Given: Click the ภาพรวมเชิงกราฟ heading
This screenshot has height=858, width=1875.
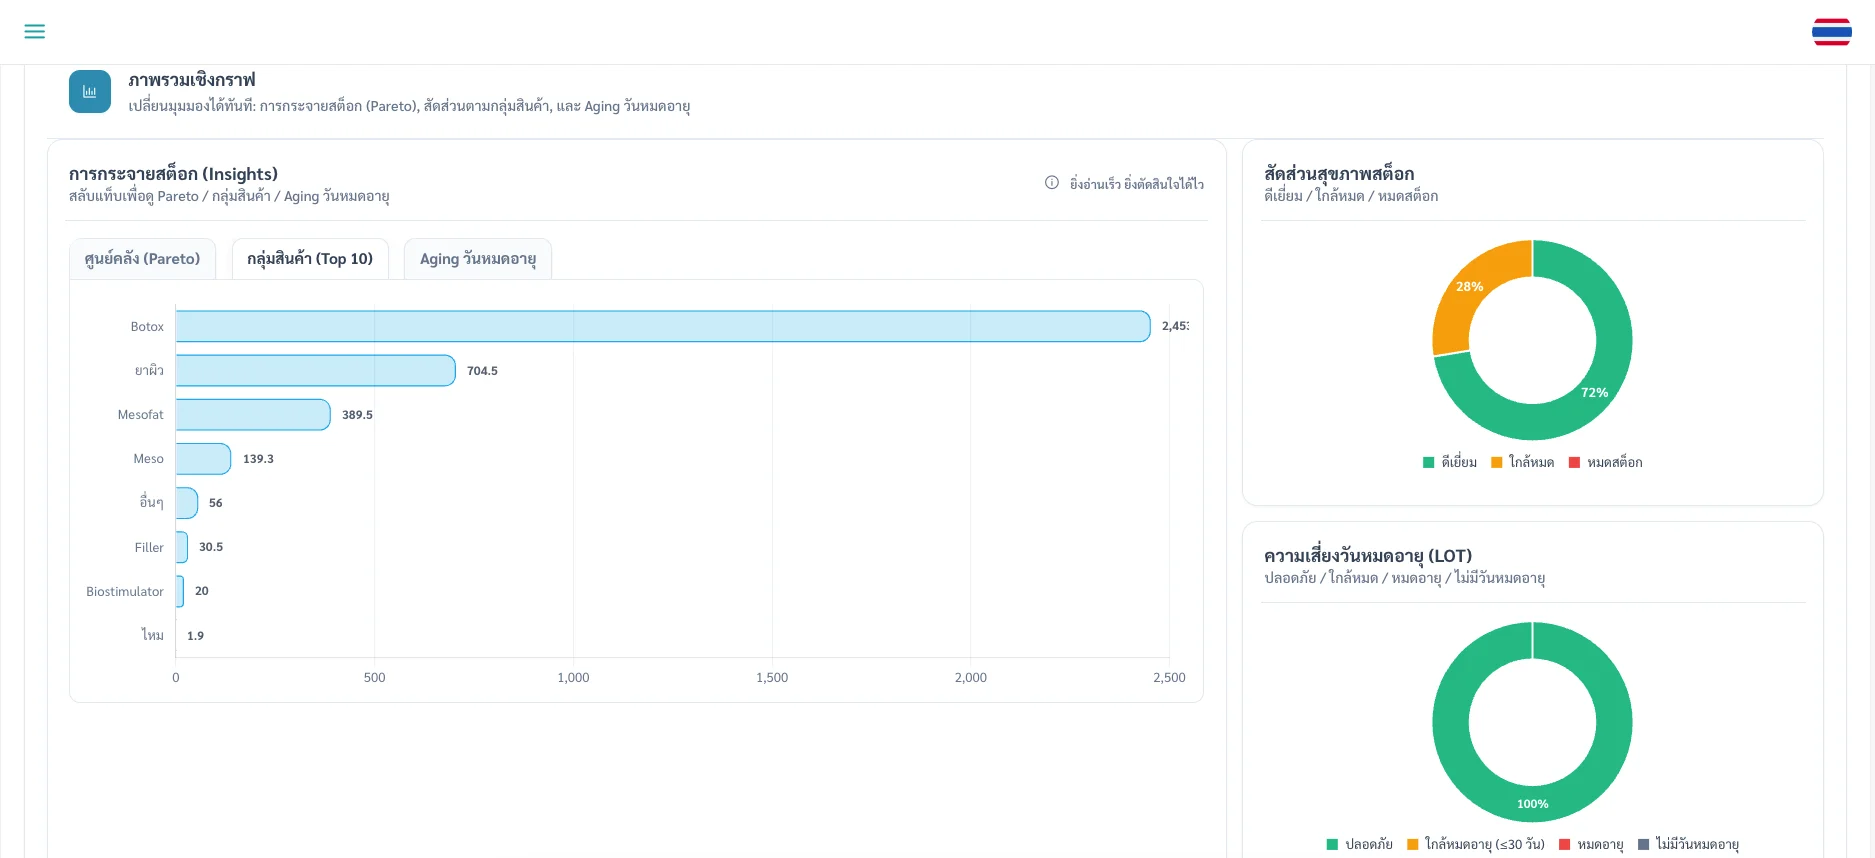Looking at the screenshot, I should (192, 80).
